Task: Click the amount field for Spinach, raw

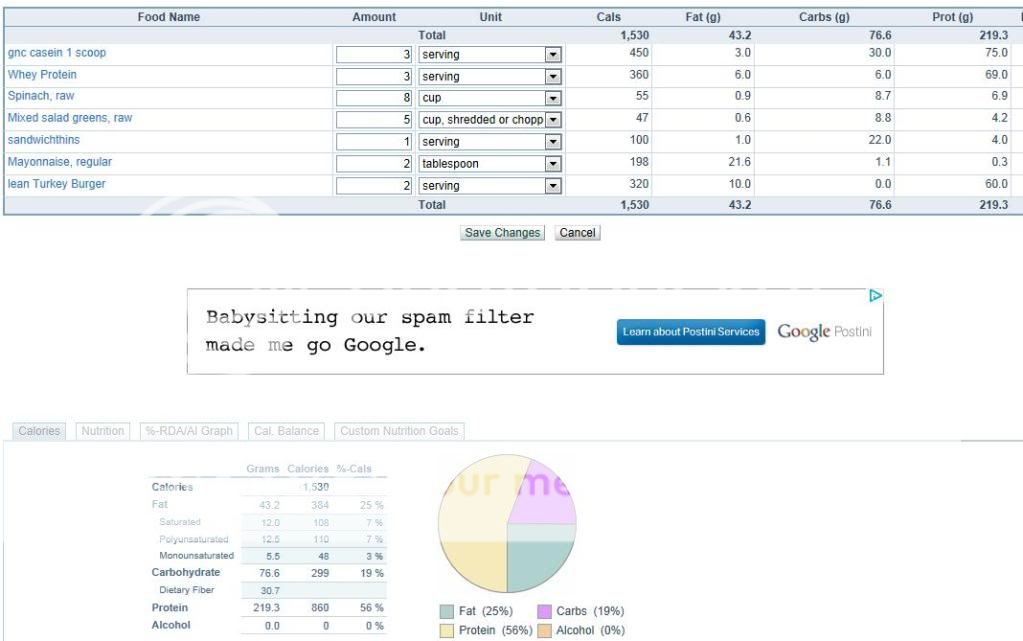Action: 374,98
